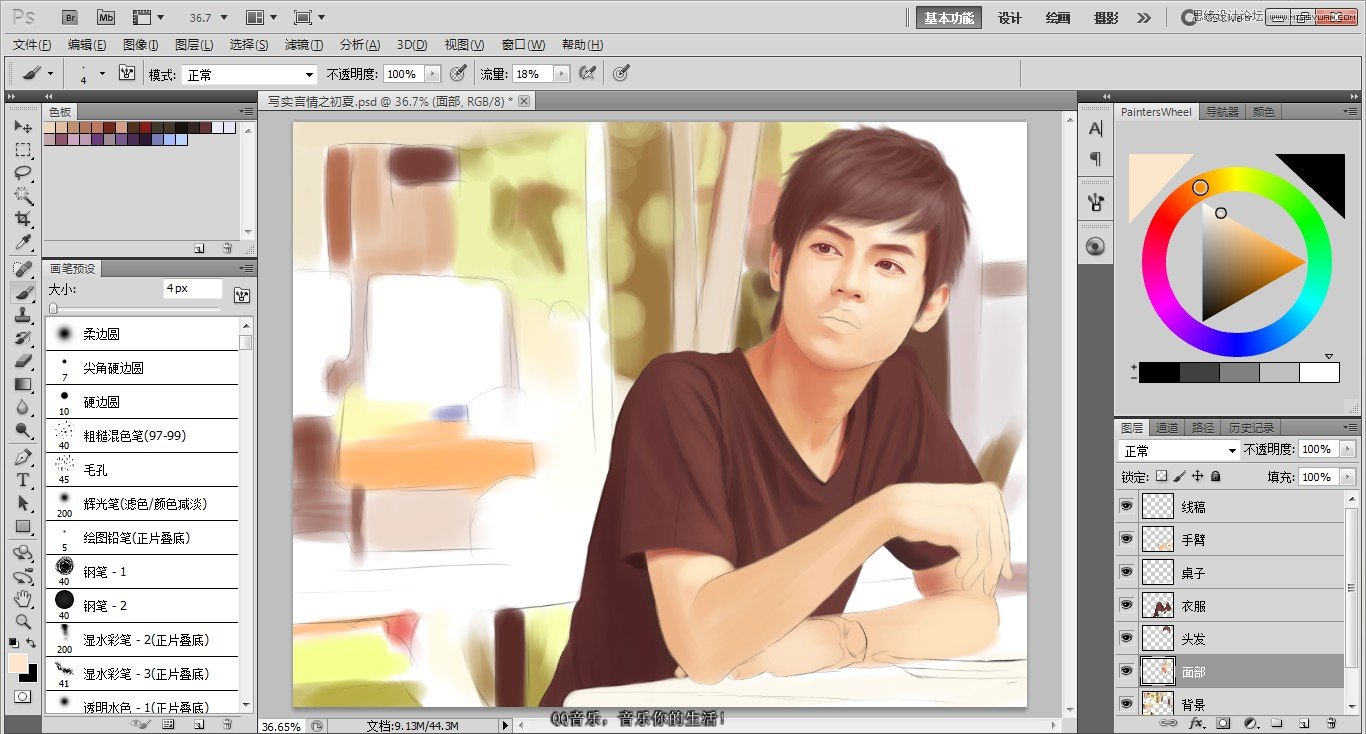Hide the 衣服 layer
This screenshot has height=734, width=1366.
click(x=1127, y=605)
